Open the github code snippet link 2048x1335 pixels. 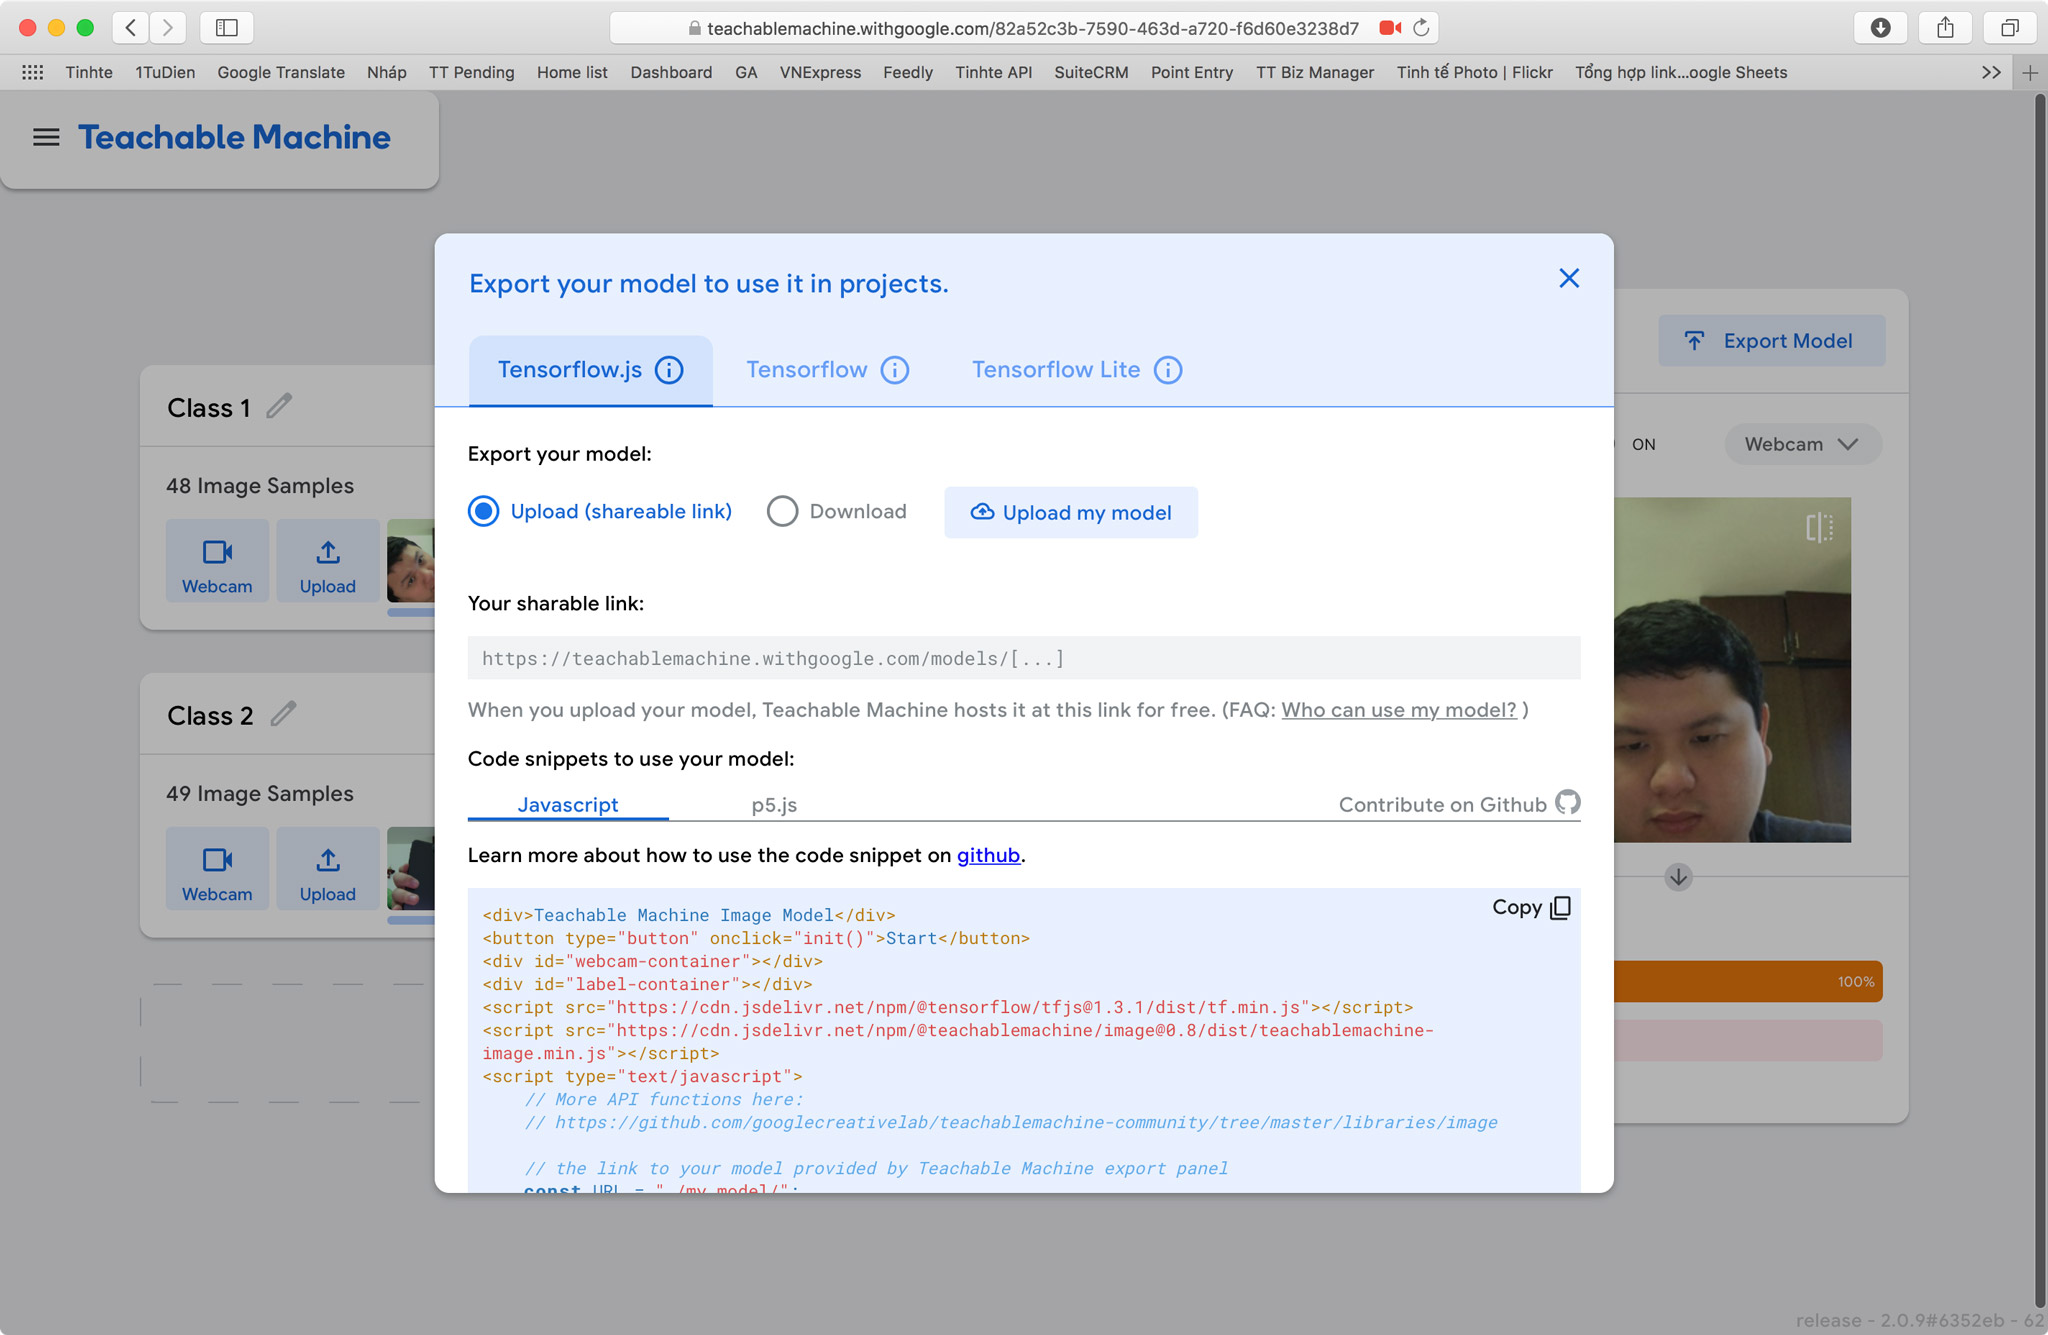988,856
